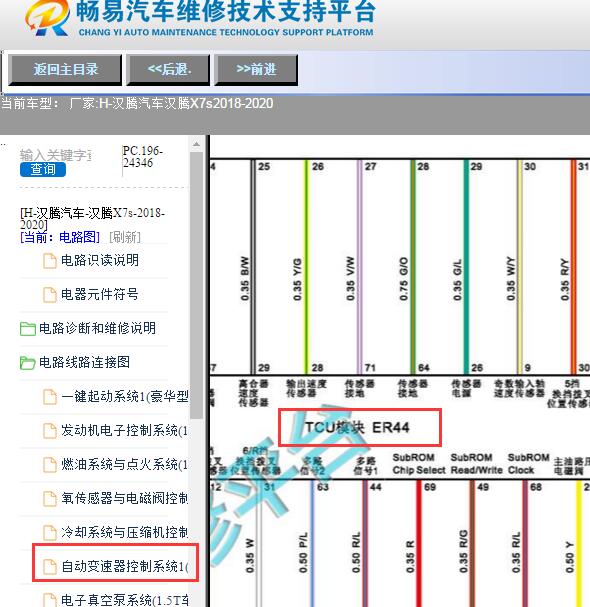This screenshot has height=607, width=590.
Task: Open 冷却系统与压缩机控制 diagram
Action: point(124,532)
